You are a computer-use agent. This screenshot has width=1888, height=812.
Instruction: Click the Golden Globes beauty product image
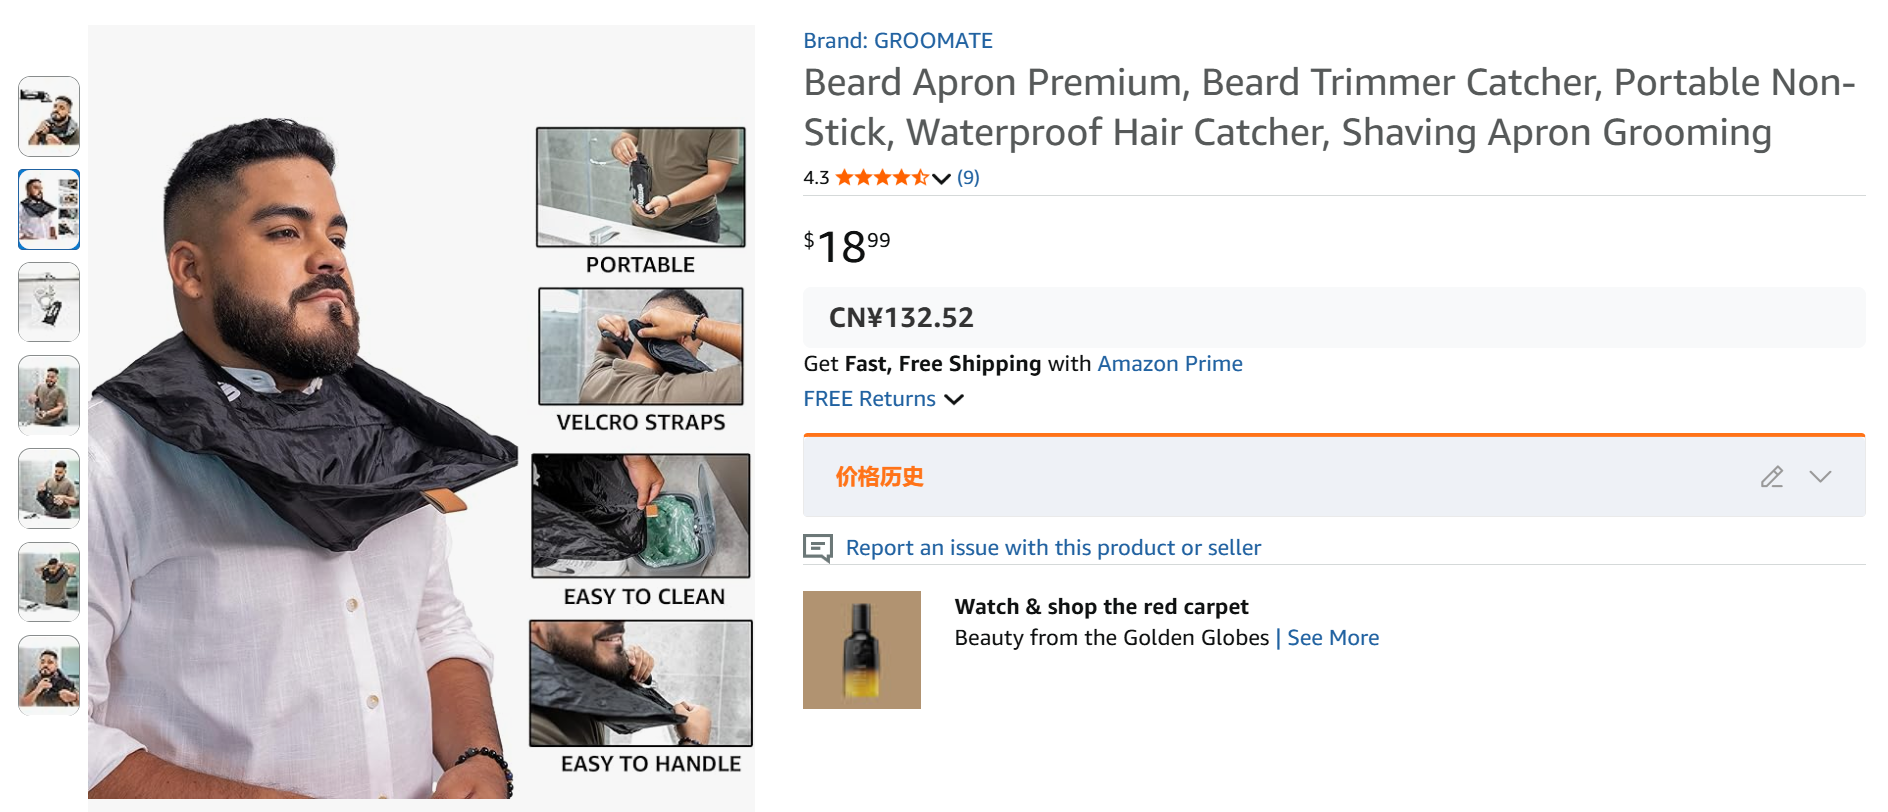[861, 650]
